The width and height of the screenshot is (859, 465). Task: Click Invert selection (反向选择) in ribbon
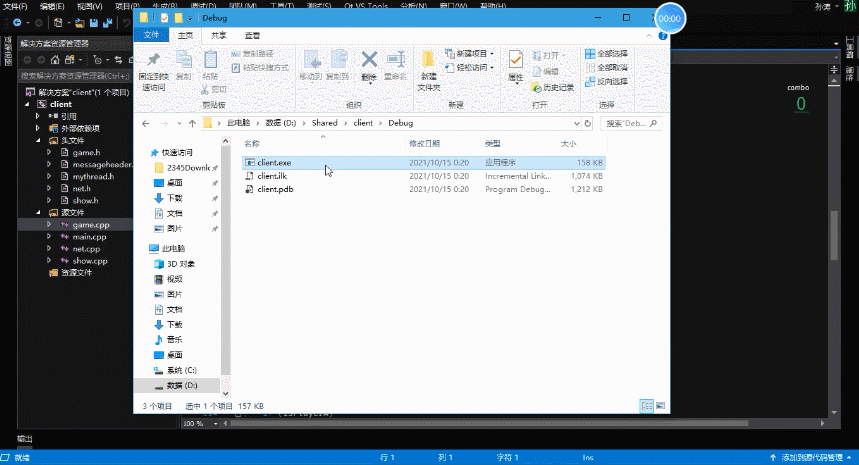[x=606, y=81]
